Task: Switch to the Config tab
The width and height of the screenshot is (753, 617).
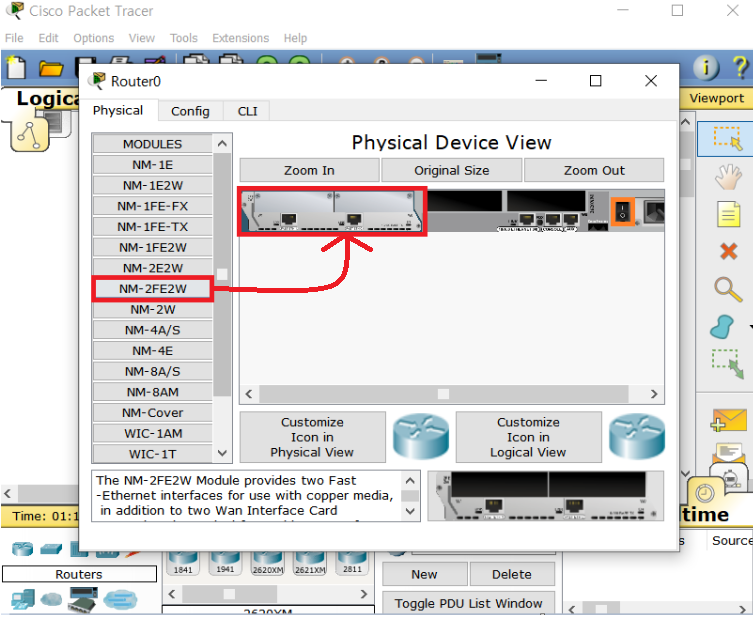Action: coord(190,111)
